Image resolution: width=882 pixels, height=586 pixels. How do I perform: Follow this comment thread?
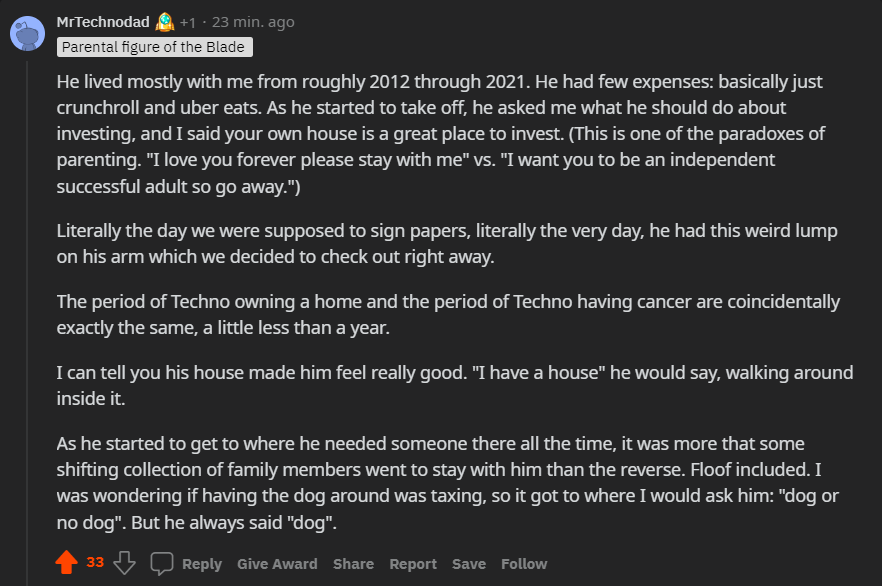point(524,564)
